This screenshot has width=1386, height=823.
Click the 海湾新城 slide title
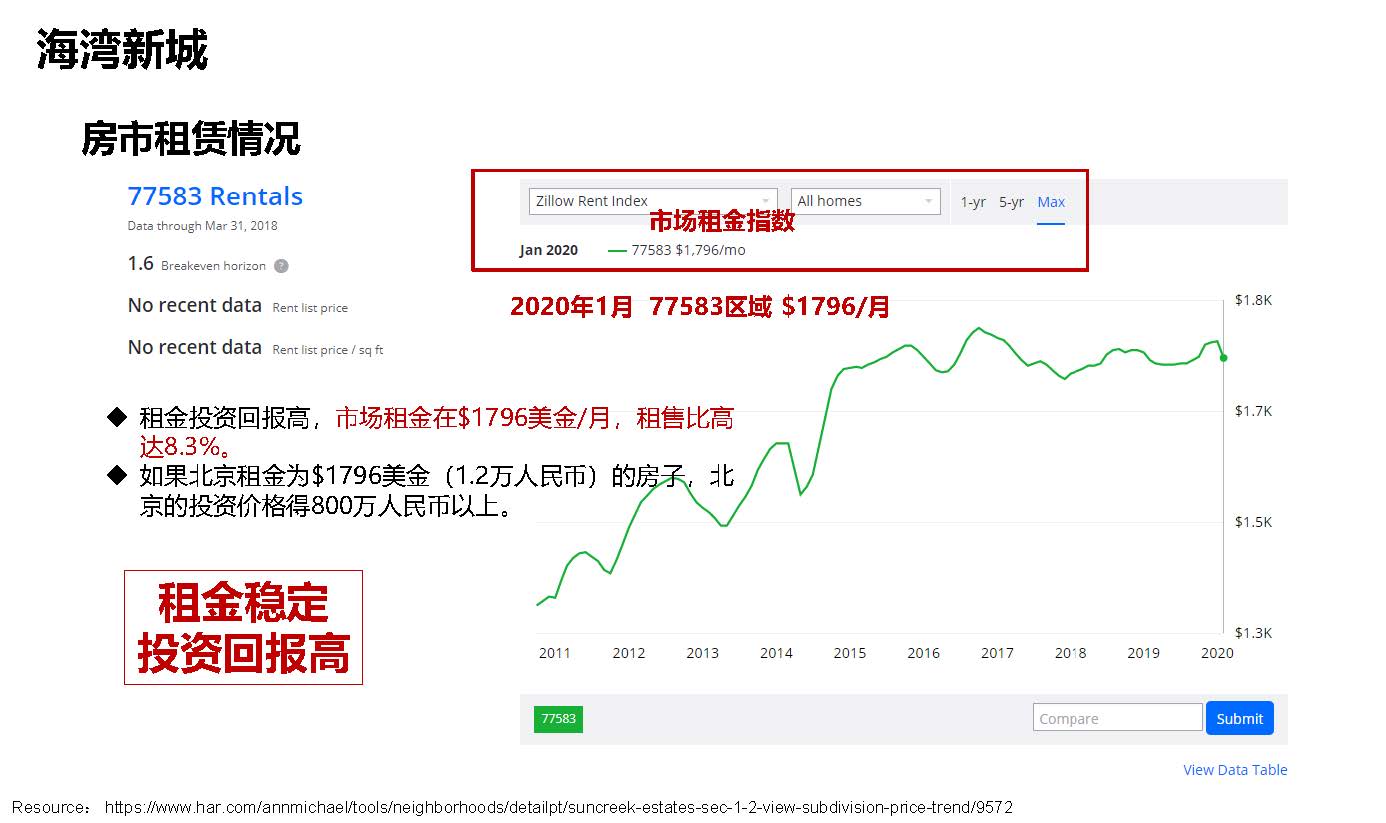(122, 49)
